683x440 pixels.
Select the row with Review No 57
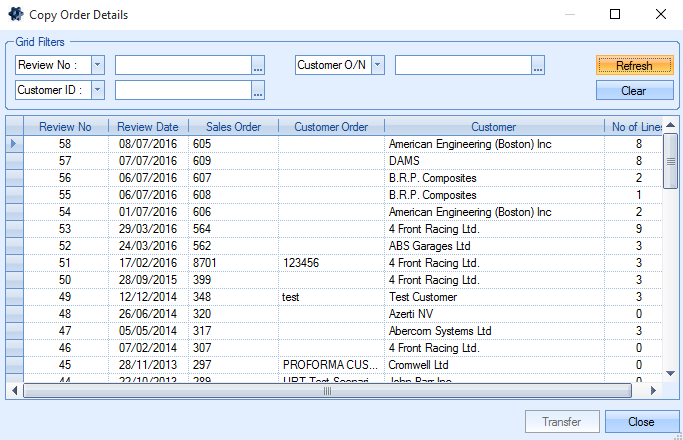pos(300,161)
